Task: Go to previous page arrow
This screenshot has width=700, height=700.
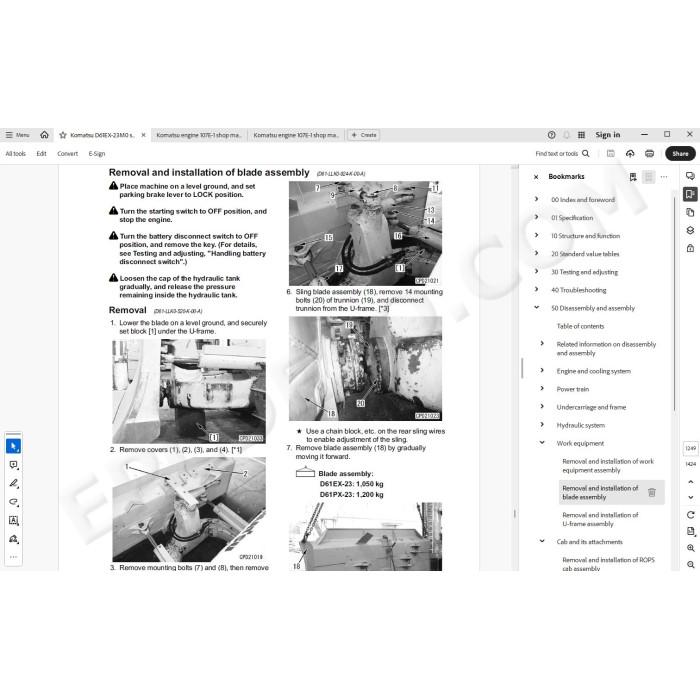Action: tap(691, 482)
